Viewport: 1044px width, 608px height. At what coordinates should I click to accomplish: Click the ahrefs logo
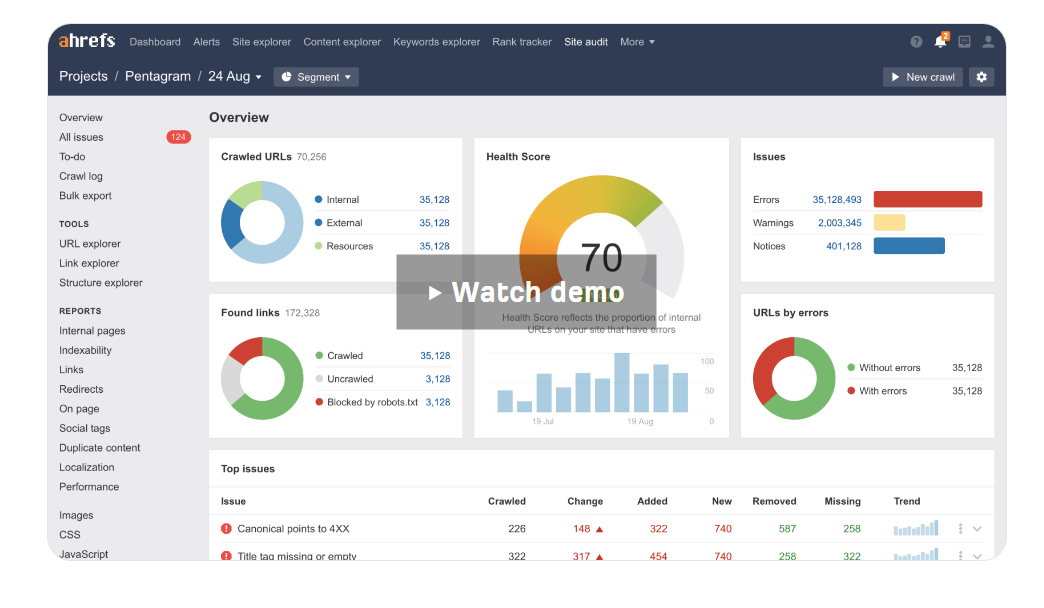pyautogui.click(x=87, y=41)
